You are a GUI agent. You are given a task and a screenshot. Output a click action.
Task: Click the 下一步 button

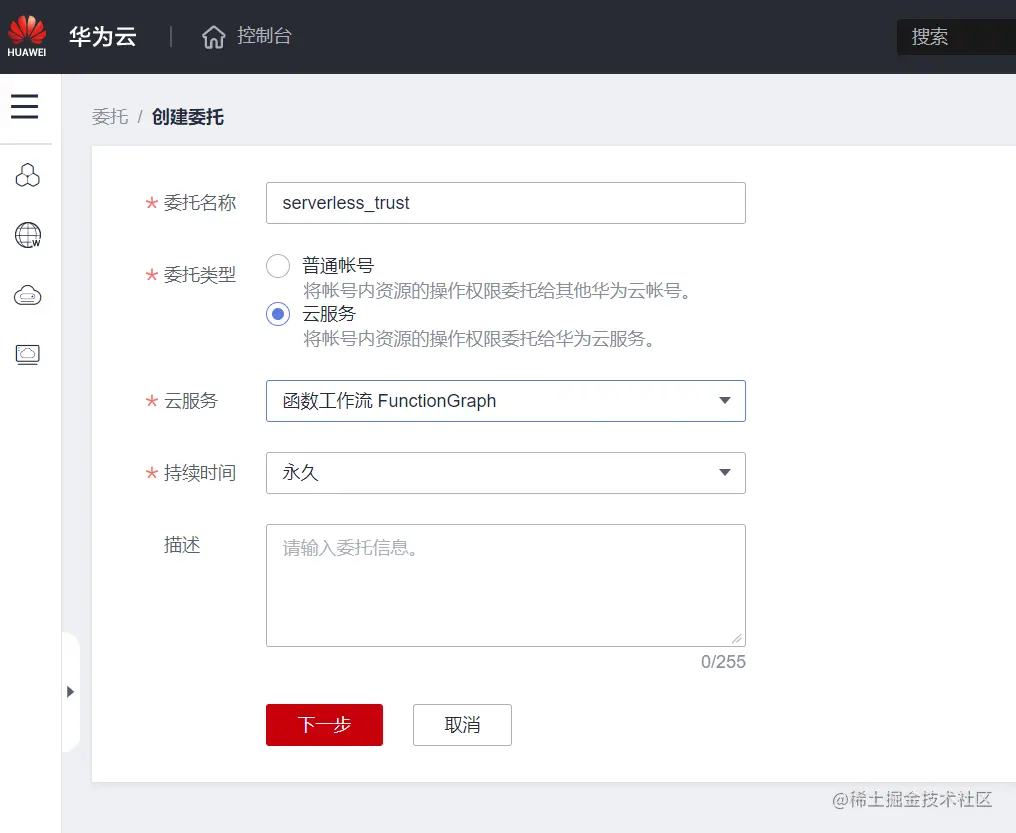(324, 725)
